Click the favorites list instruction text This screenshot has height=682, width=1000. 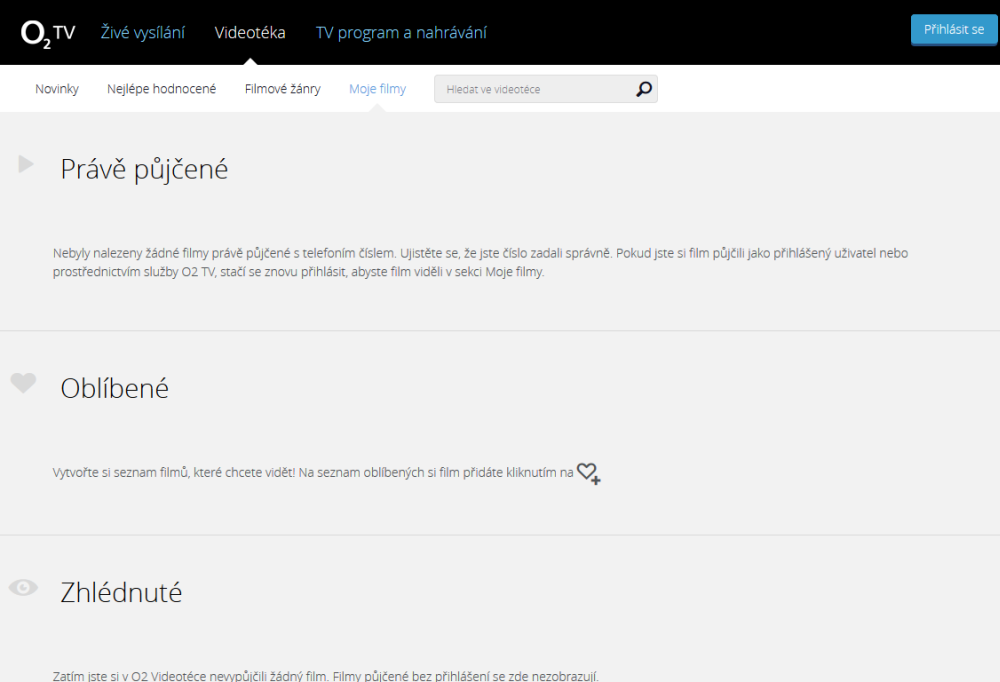coord(313,472)
